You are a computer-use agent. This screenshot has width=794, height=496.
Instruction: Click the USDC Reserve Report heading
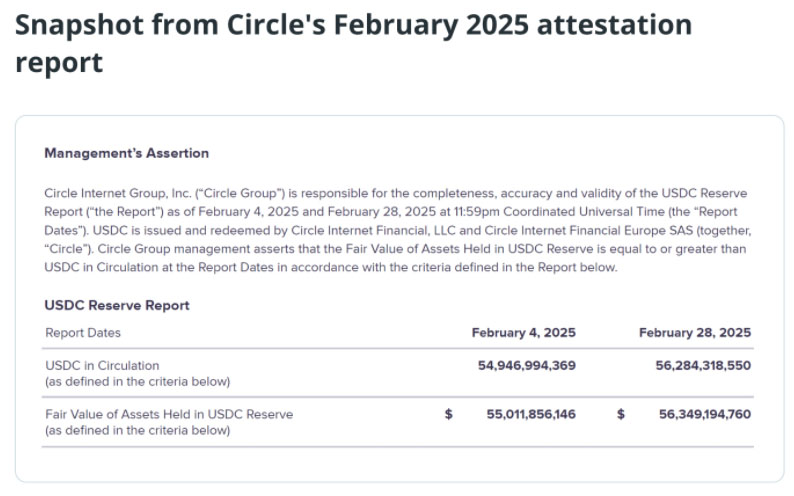pos(117,305)
